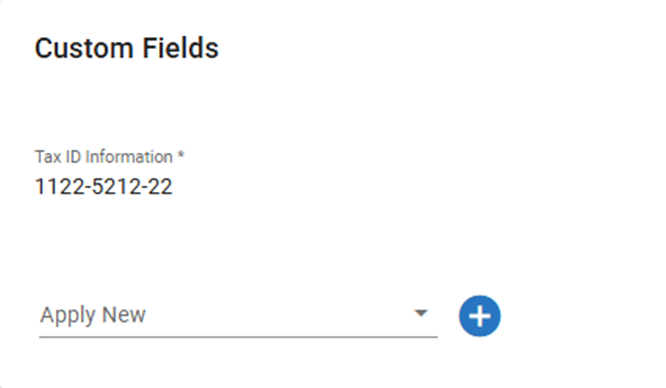
Task: Click the white plus sign inside blue circle
Action: tap(480, 316)
